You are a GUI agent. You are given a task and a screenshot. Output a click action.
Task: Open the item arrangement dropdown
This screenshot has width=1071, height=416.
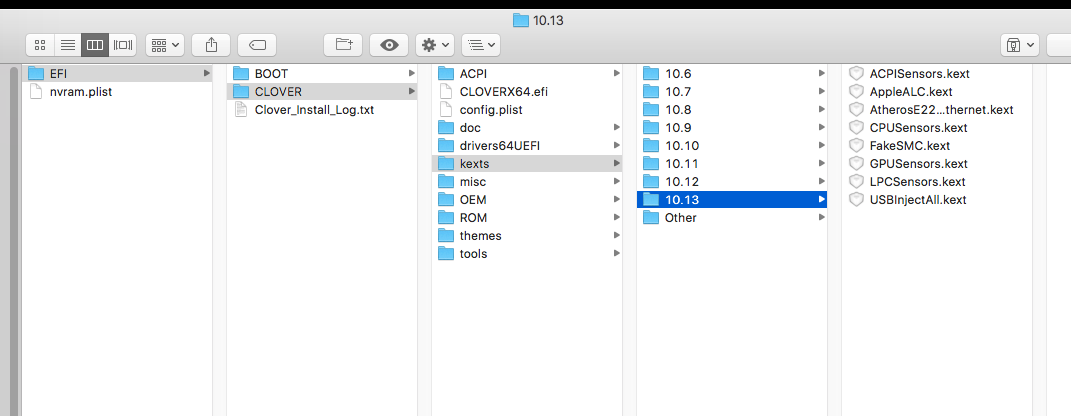coord(165,45)
